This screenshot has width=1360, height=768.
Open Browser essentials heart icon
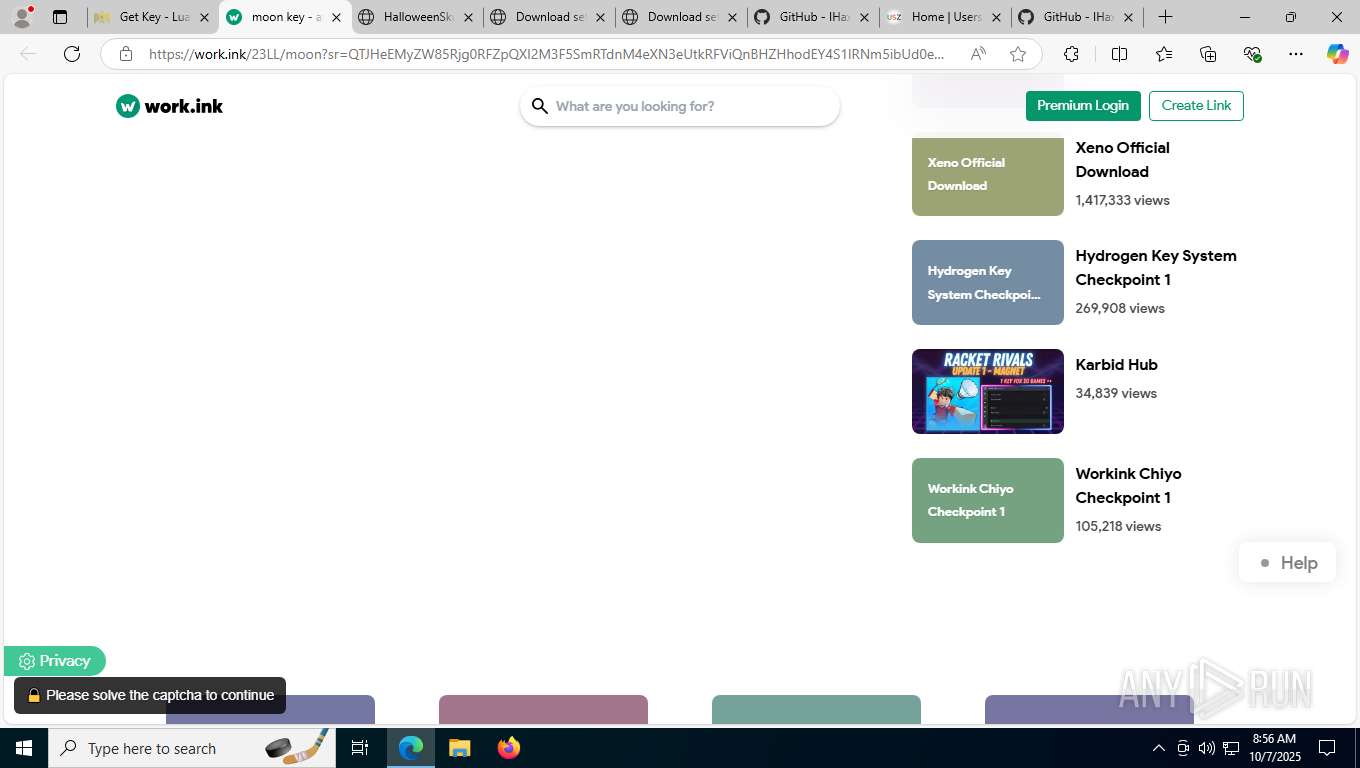click(x=1252, y=54)
